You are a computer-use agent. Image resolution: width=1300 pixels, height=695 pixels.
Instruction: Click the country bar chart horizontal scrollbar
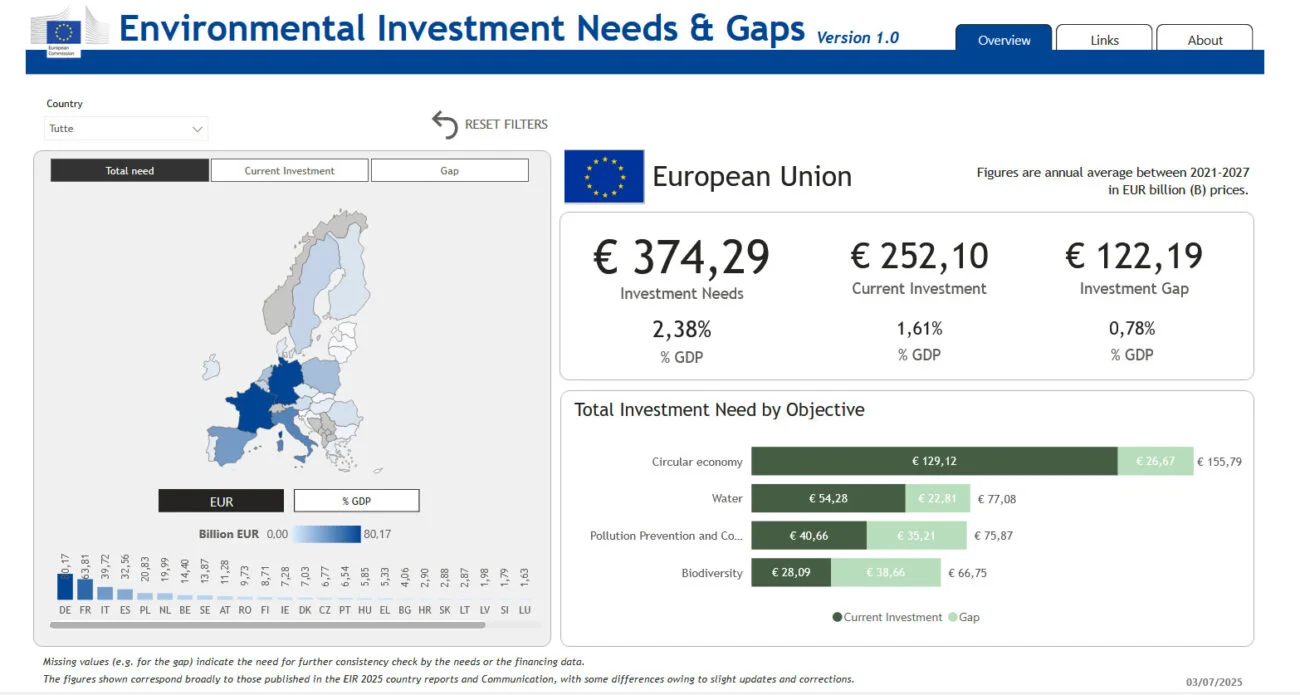pyautogui.click(x=267, y=625)
